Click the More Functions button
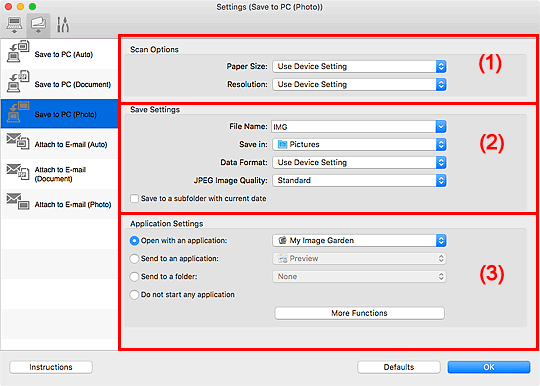The height and width of the screenshot is (386, 540). 359,313
